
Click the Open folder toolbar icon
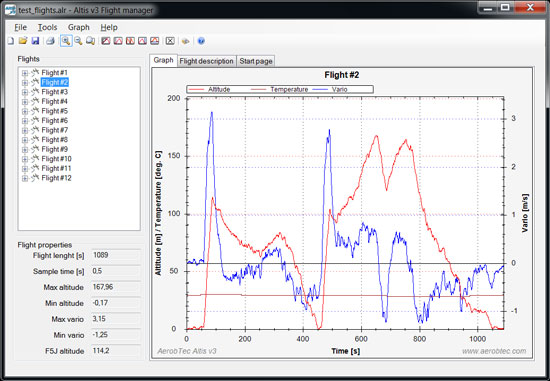point(23,41)
